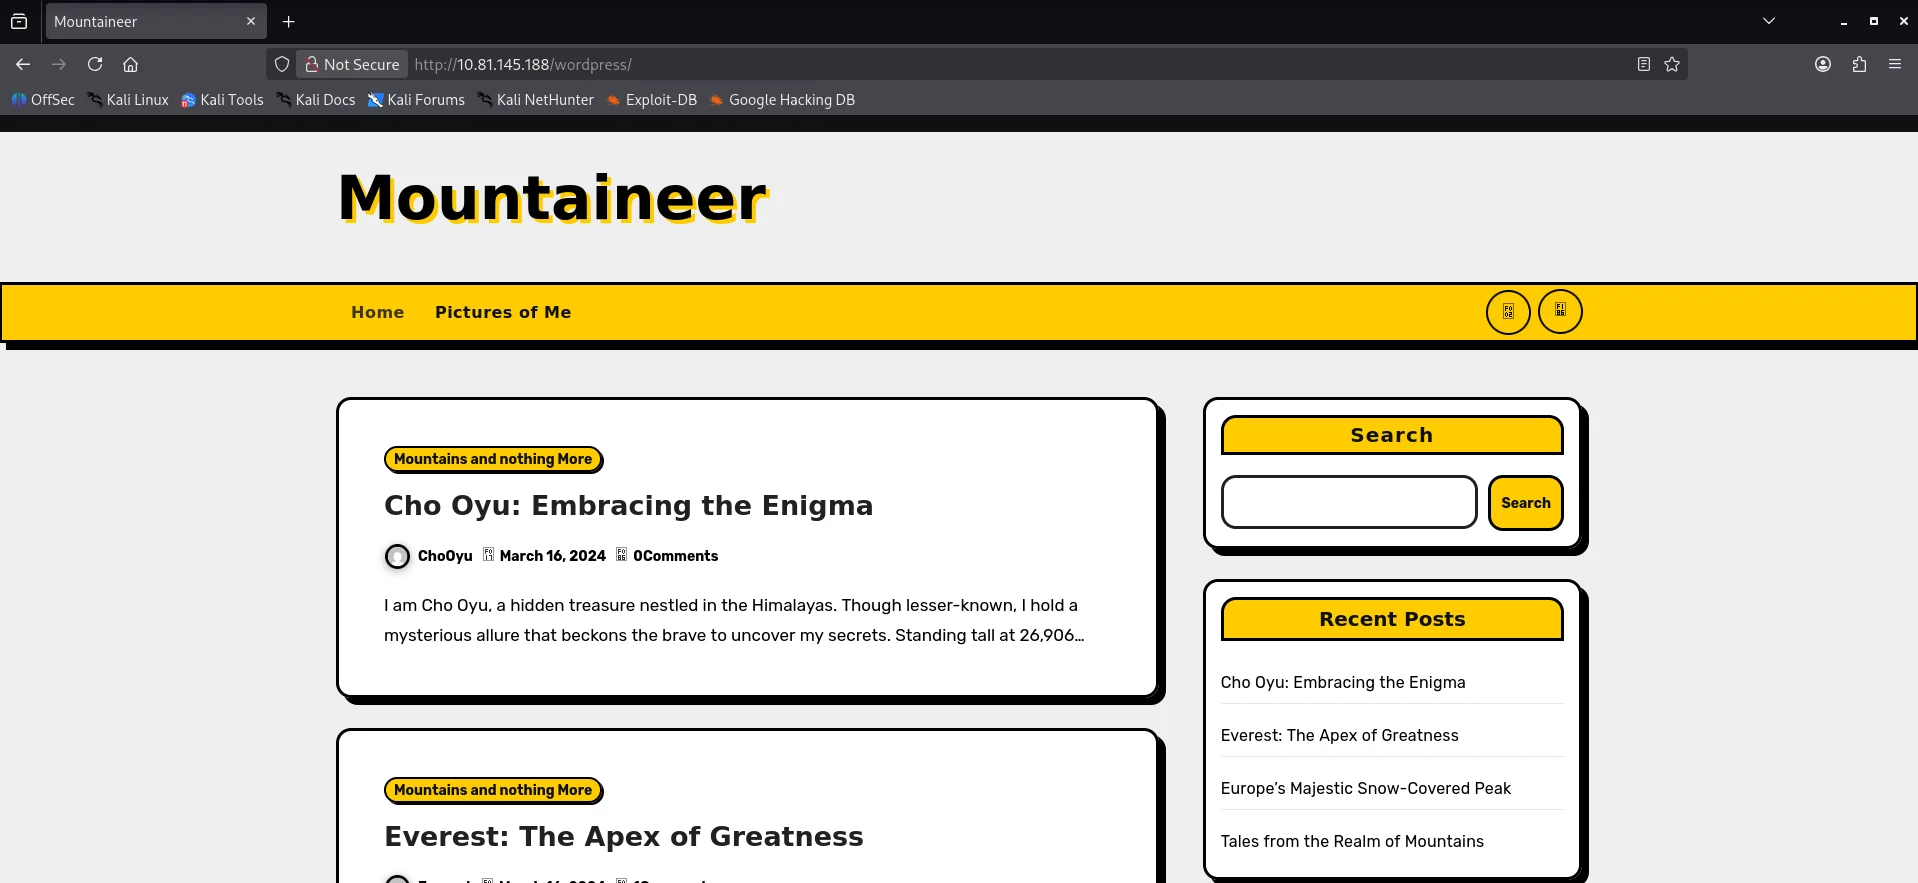Open the Pictures of Me menu item

[503, 312]
